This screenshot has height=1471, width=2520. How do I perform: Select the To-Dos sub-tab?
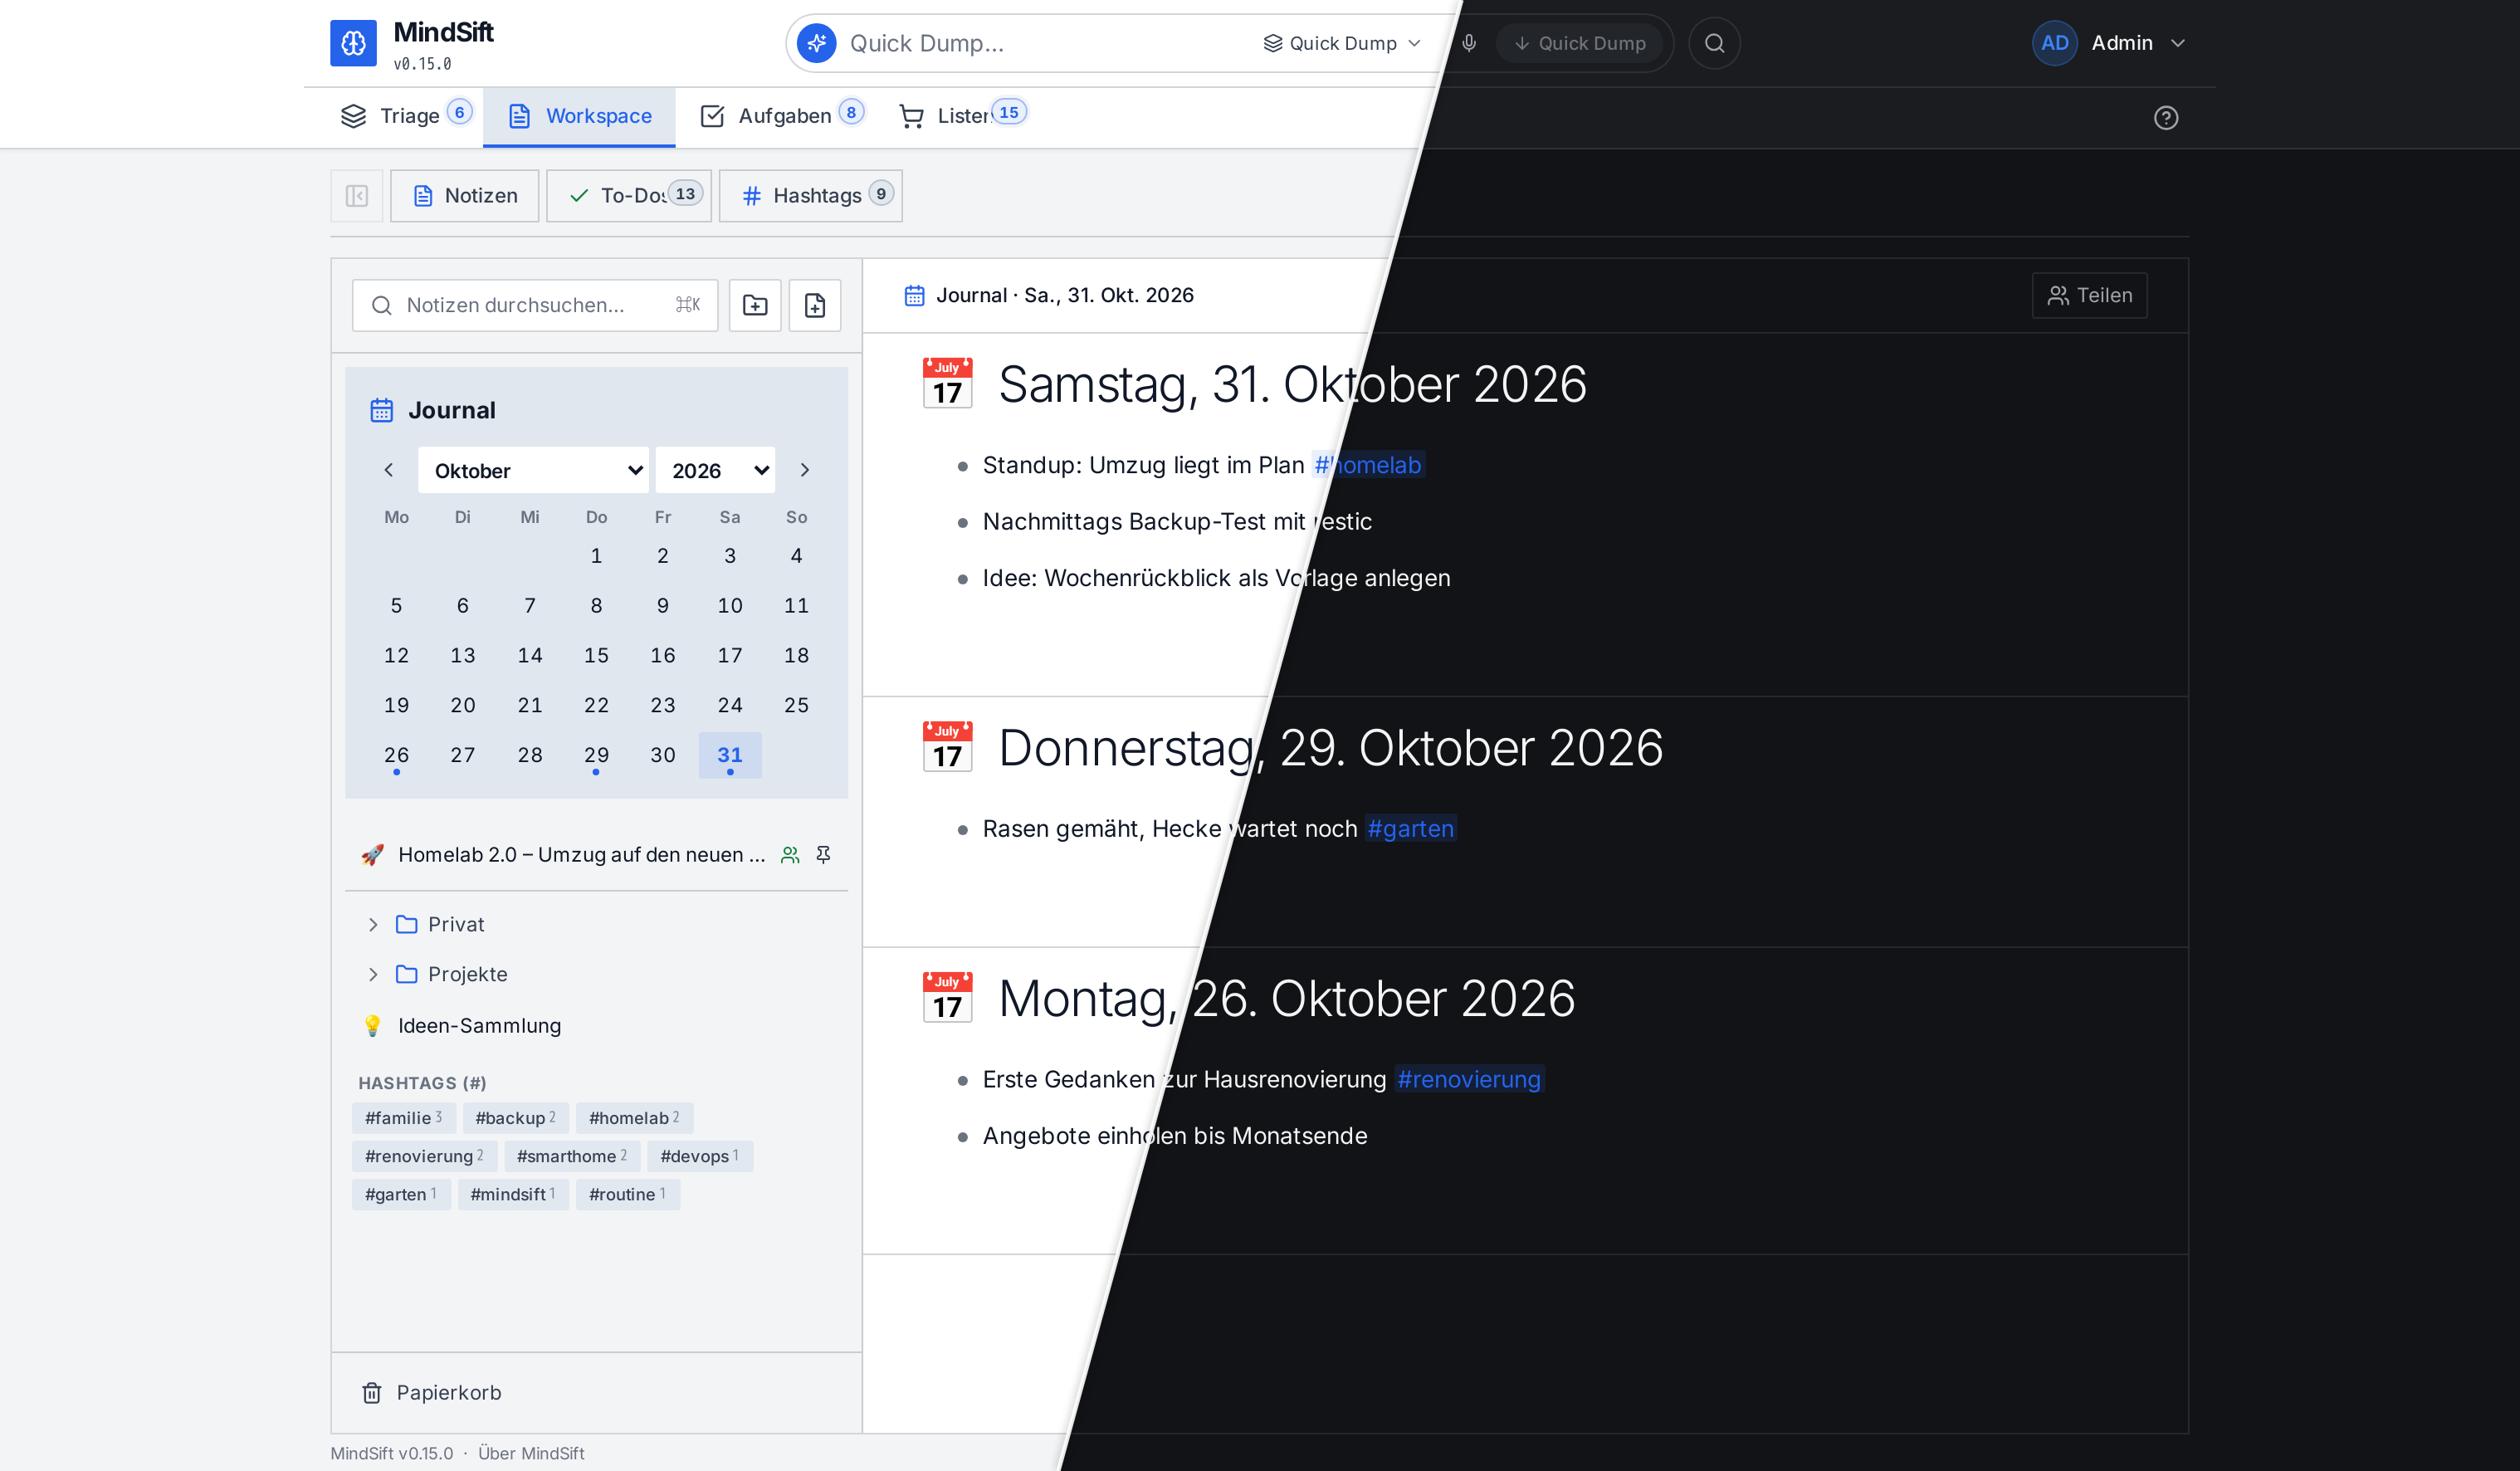(629, 196)
